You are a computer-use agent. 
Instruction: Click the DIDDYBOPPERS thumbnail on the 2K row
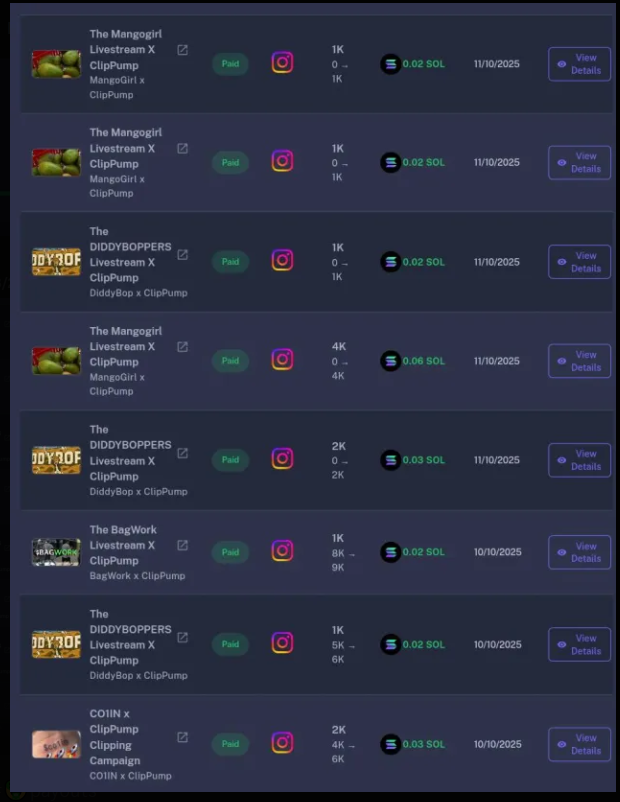click(x=56, y=460)
